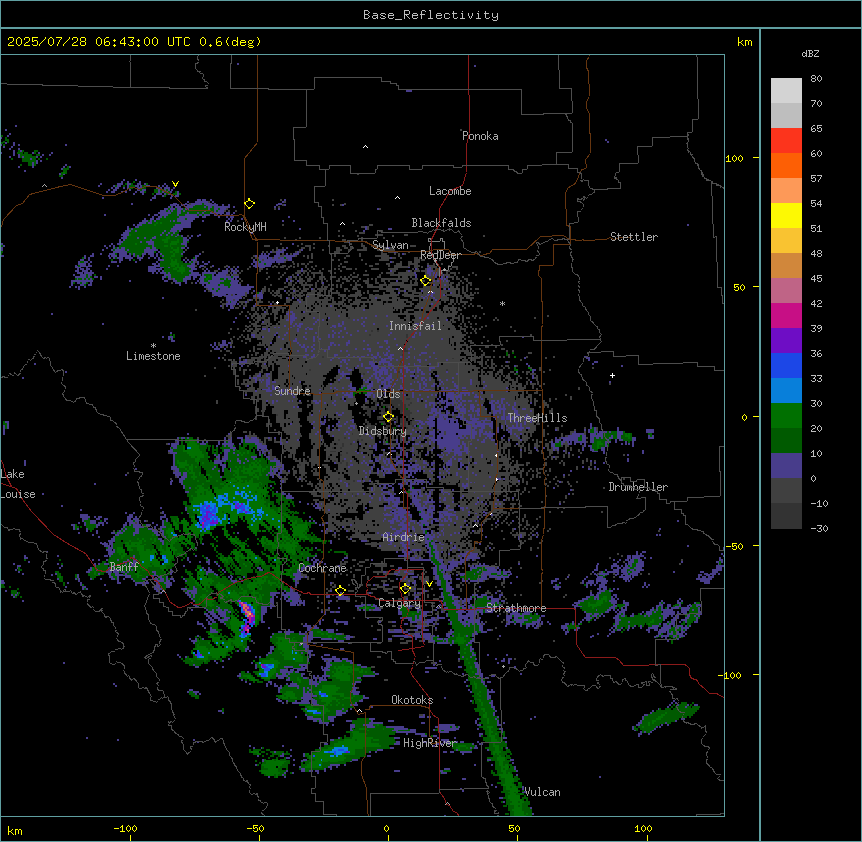Click the orange 57-60 dBZ legend swatch
Screen dimensions: 862x842
tap(786, 165)
